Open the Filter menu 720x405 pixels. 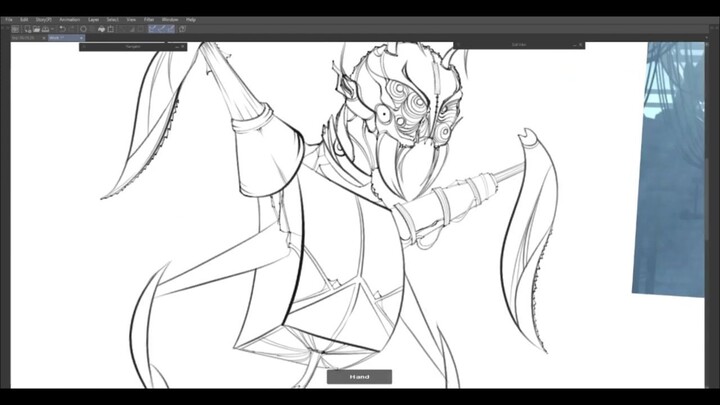pyautogui.click(x=147, y=19)
